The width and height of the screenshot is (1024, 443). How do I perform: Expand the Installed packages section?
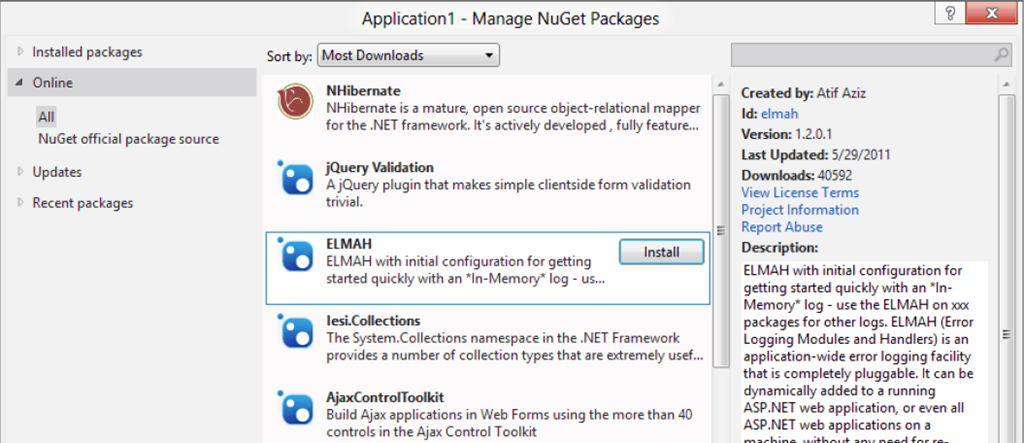tap(19, 52)
